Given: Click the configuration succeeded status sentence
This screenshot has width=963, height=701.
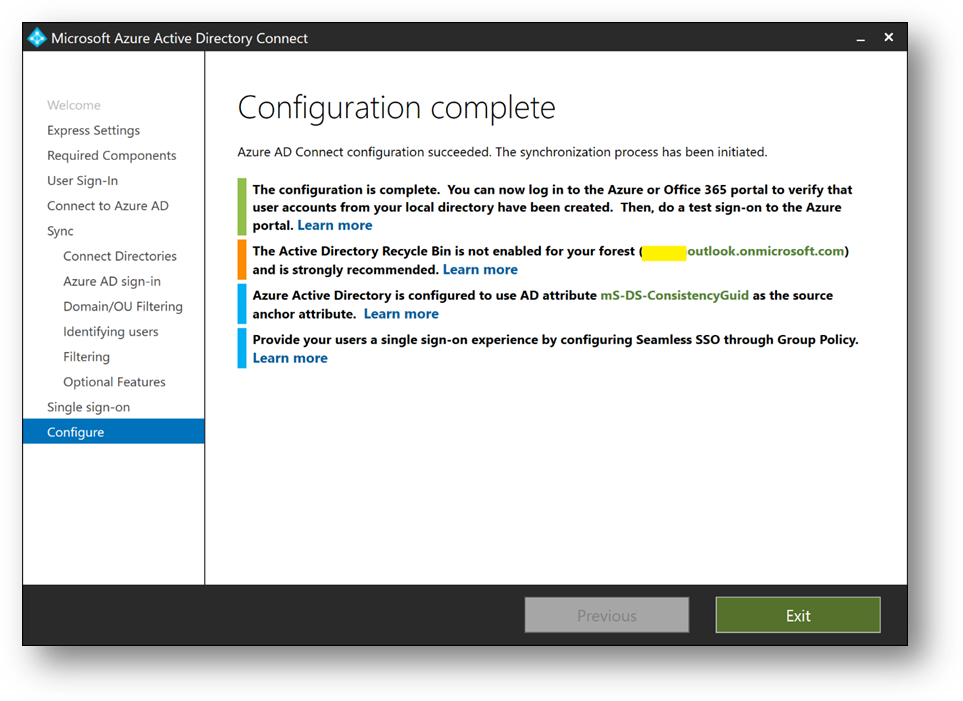Looking at the screenshot, I should click(x=502, y=152).
